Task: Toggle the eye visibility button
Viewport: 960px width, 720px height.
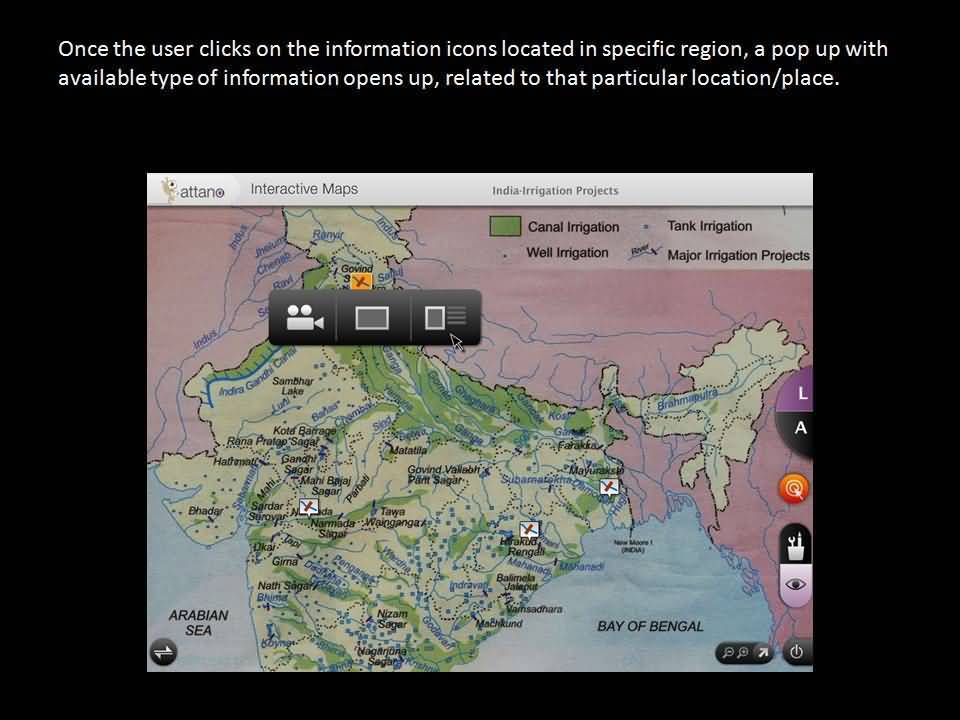Action: coord(795,585)
